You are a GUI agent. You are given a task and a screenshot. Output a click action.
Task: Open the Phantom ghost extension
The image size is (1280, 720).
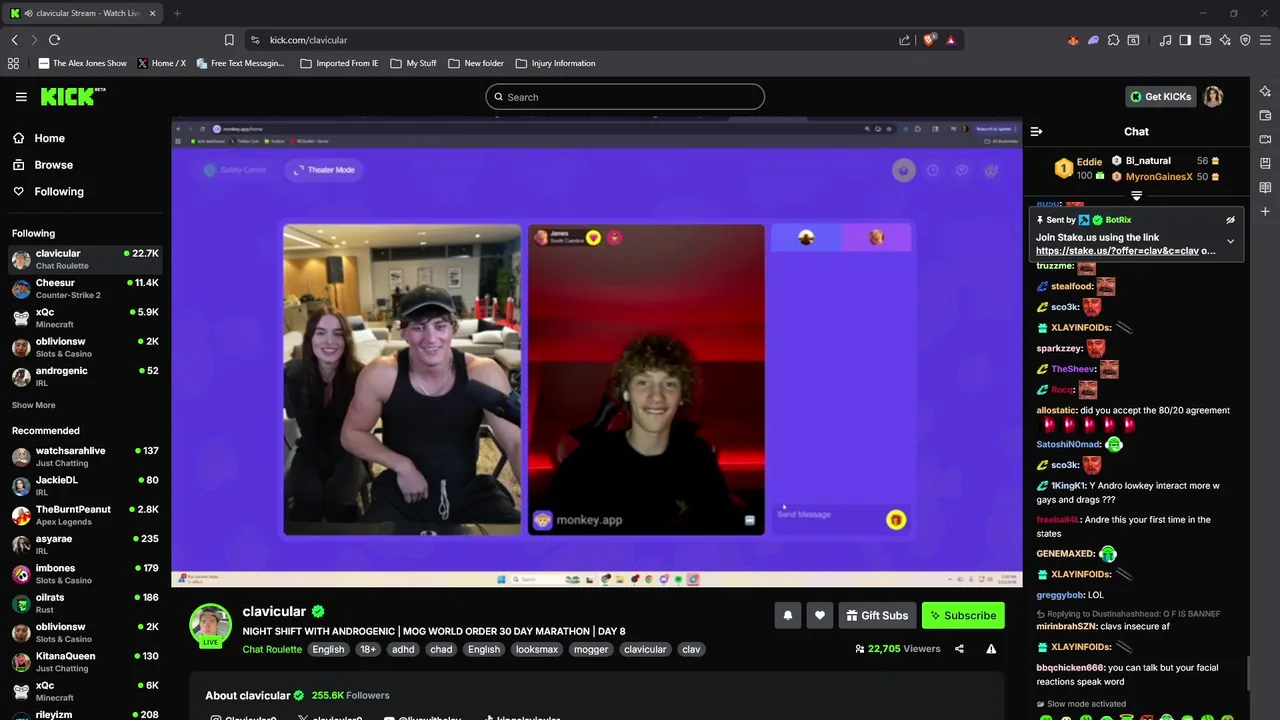click(1093, 40)
